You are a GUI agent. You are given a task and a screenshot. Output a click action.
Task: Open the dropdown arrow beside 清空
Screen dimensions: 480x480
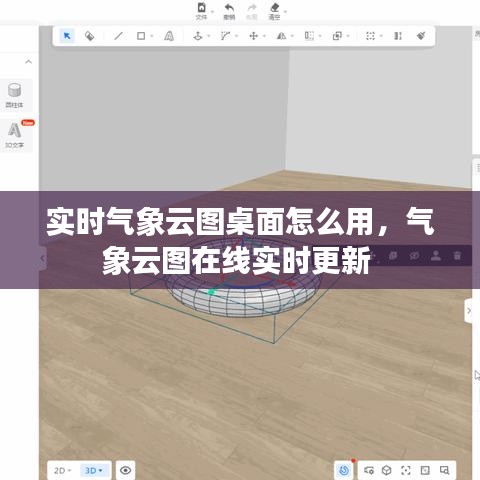286,11
